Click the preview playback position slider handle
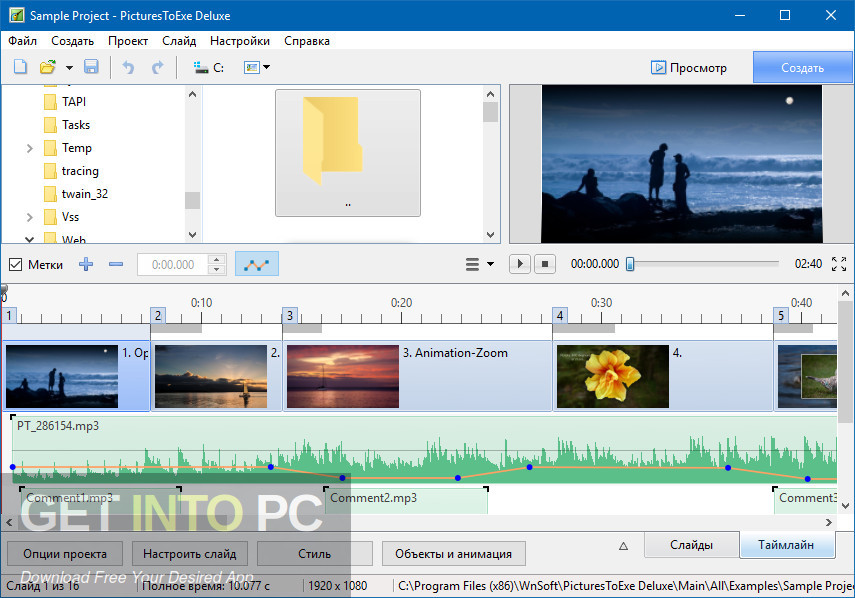The image size is (855, 598). click(630, 264)
